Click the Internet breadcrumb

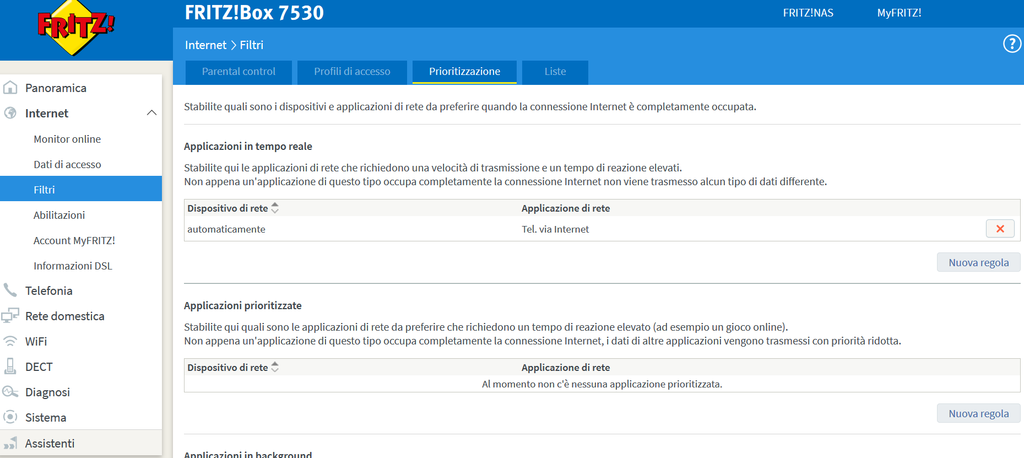tap(204, 45)
